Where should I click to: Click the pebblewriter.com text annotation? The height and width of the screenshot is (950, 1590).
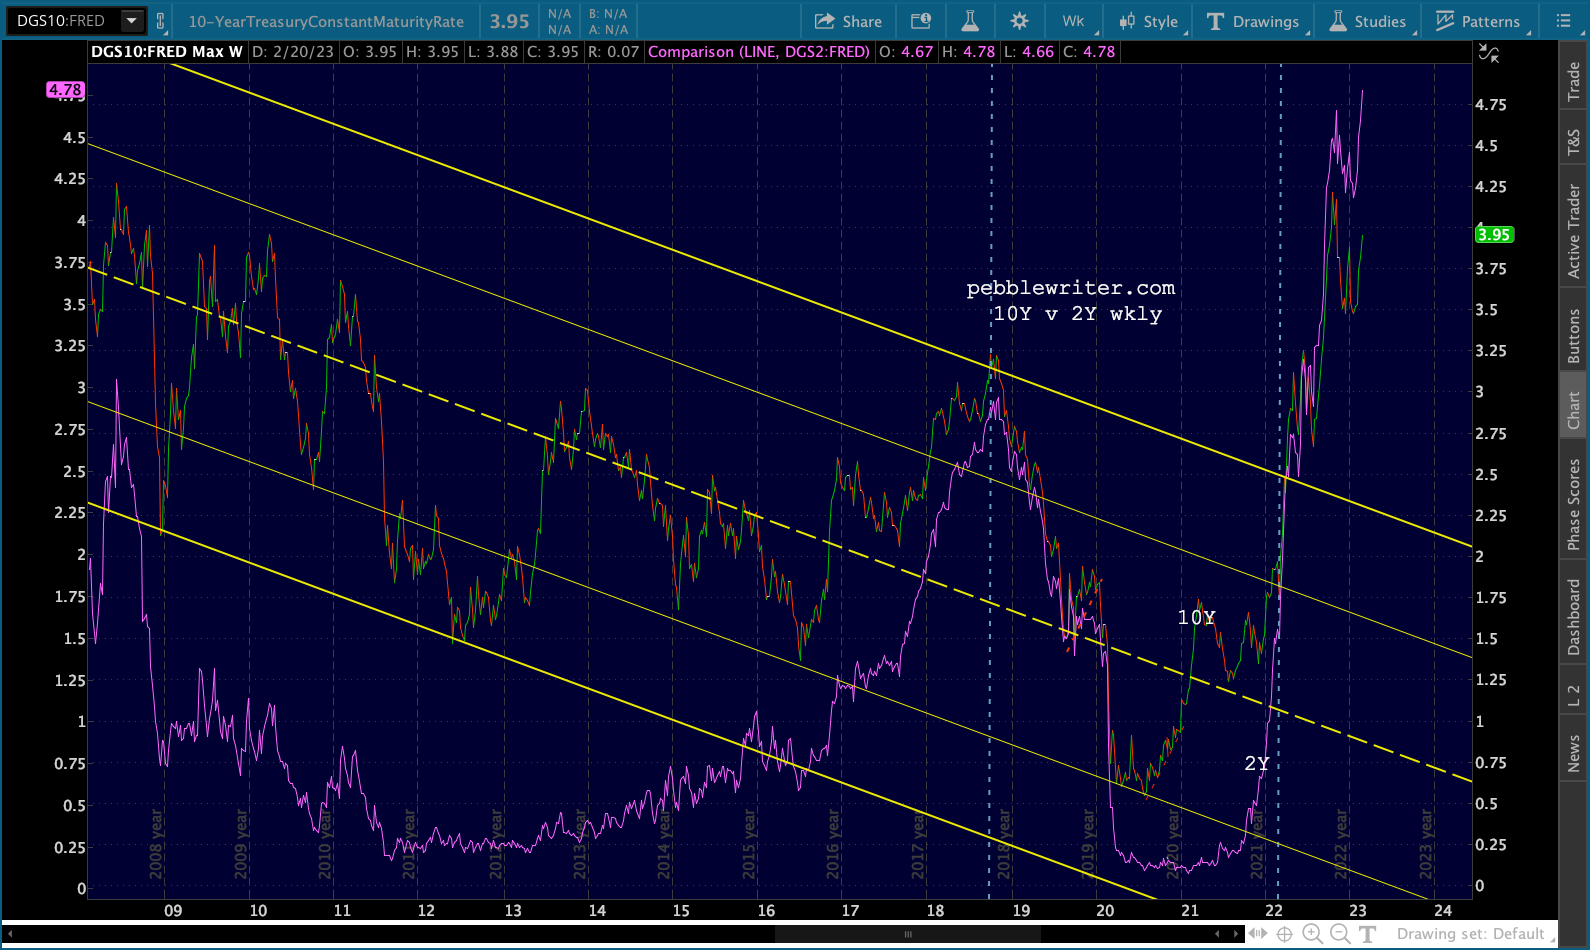pos(1071,288)
